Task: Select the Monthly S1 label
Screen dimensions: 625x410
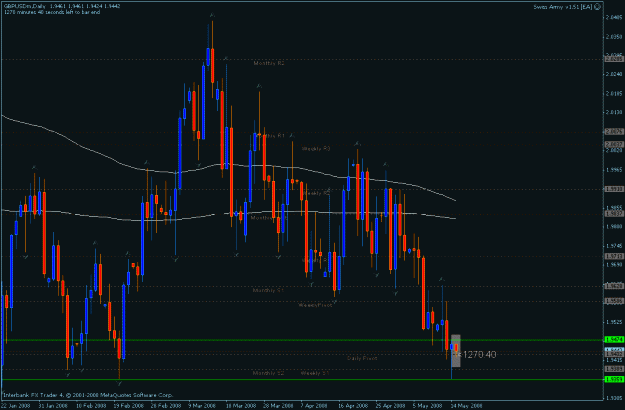Action: click(268, 290)
